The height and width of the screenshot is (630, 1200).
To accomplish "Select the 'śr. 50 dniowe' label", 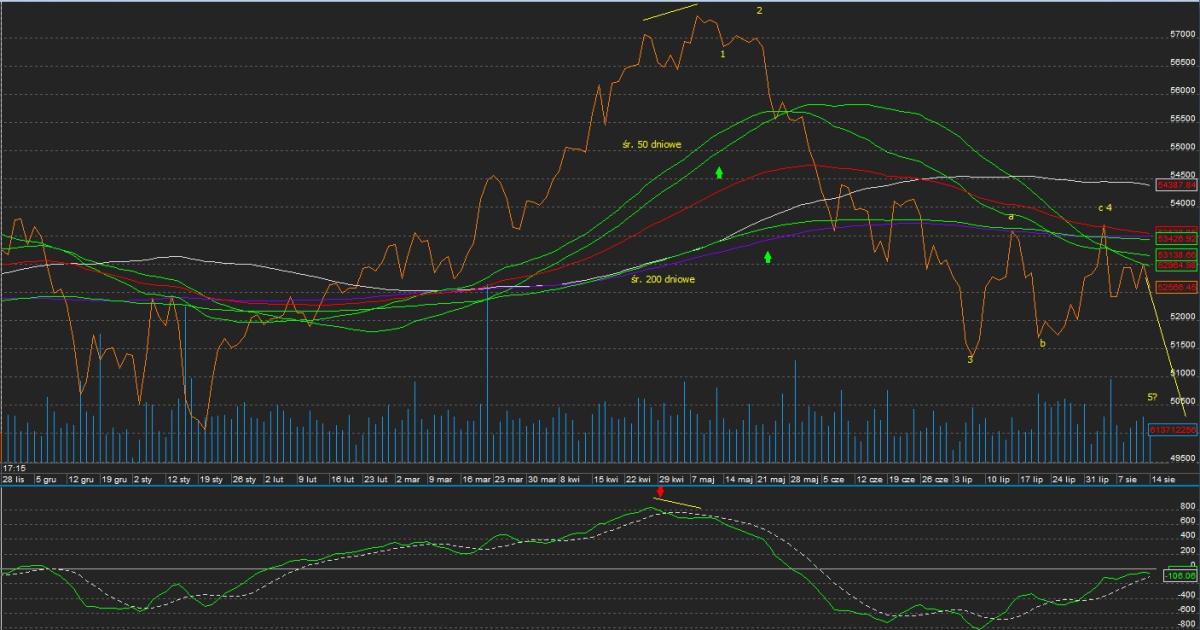I will [651, 145].
